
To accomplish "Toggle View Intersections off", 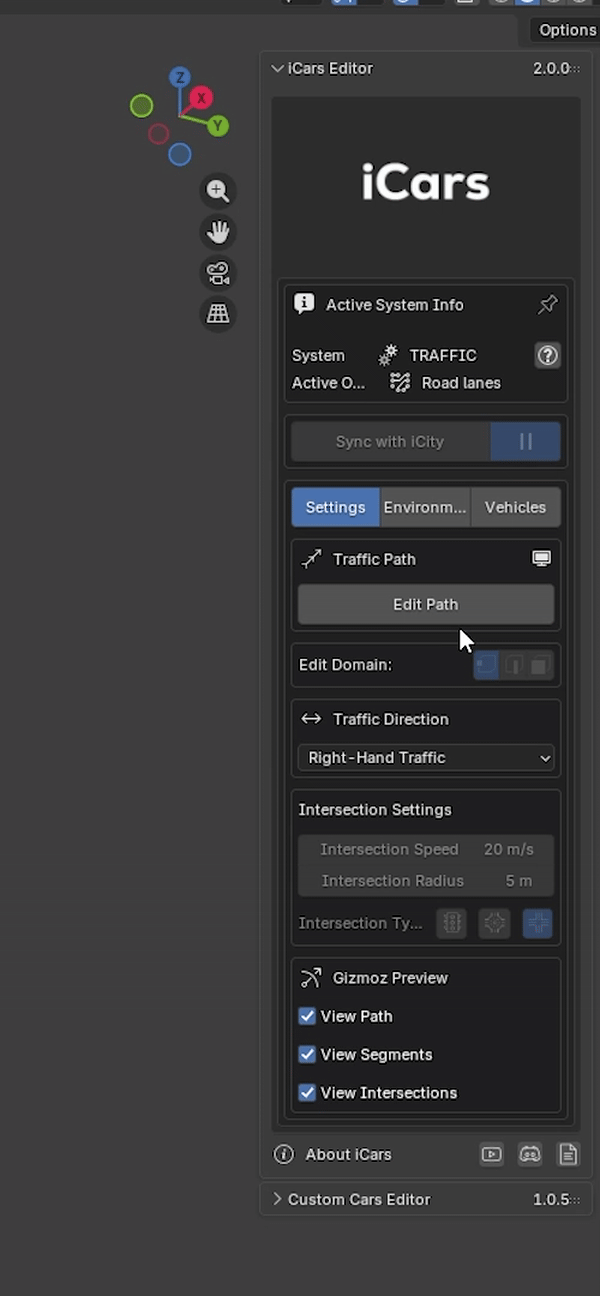I will click(307, 1092).
